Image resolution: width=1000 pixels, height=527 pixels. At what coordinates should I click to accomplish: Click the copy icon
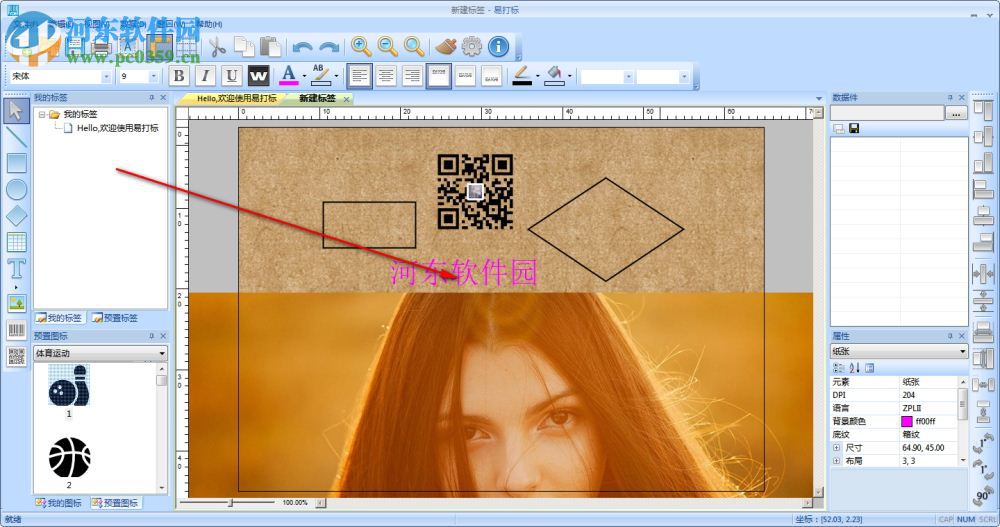coord(244,47)
